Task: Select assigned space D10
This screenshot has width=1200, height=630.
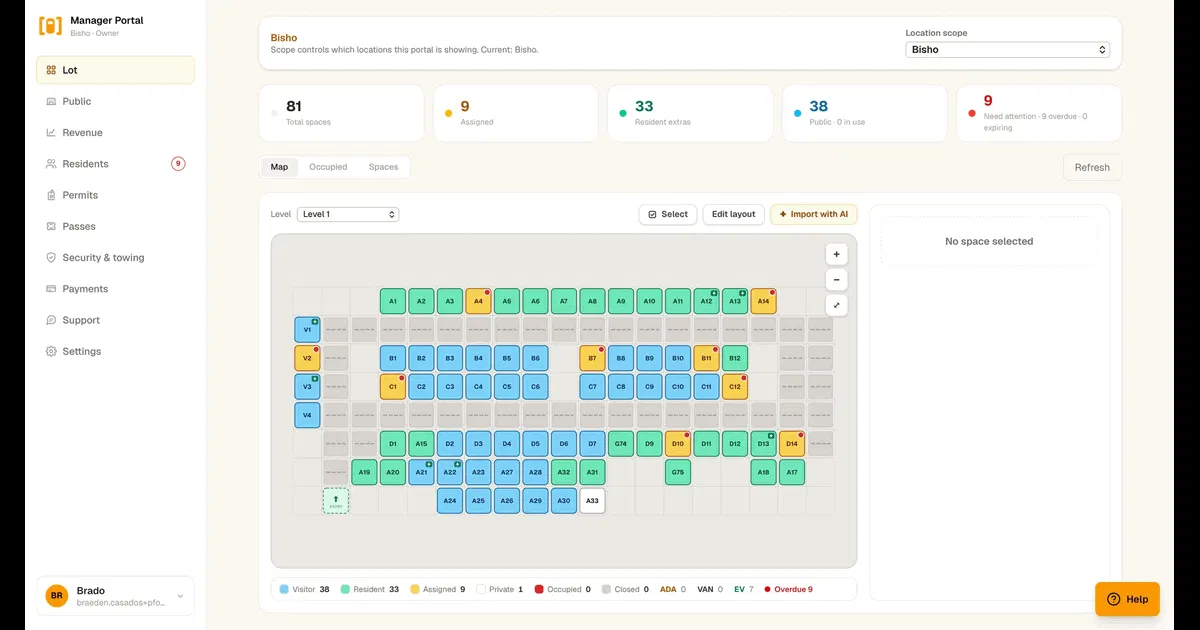Action: (x=678, y=443)
